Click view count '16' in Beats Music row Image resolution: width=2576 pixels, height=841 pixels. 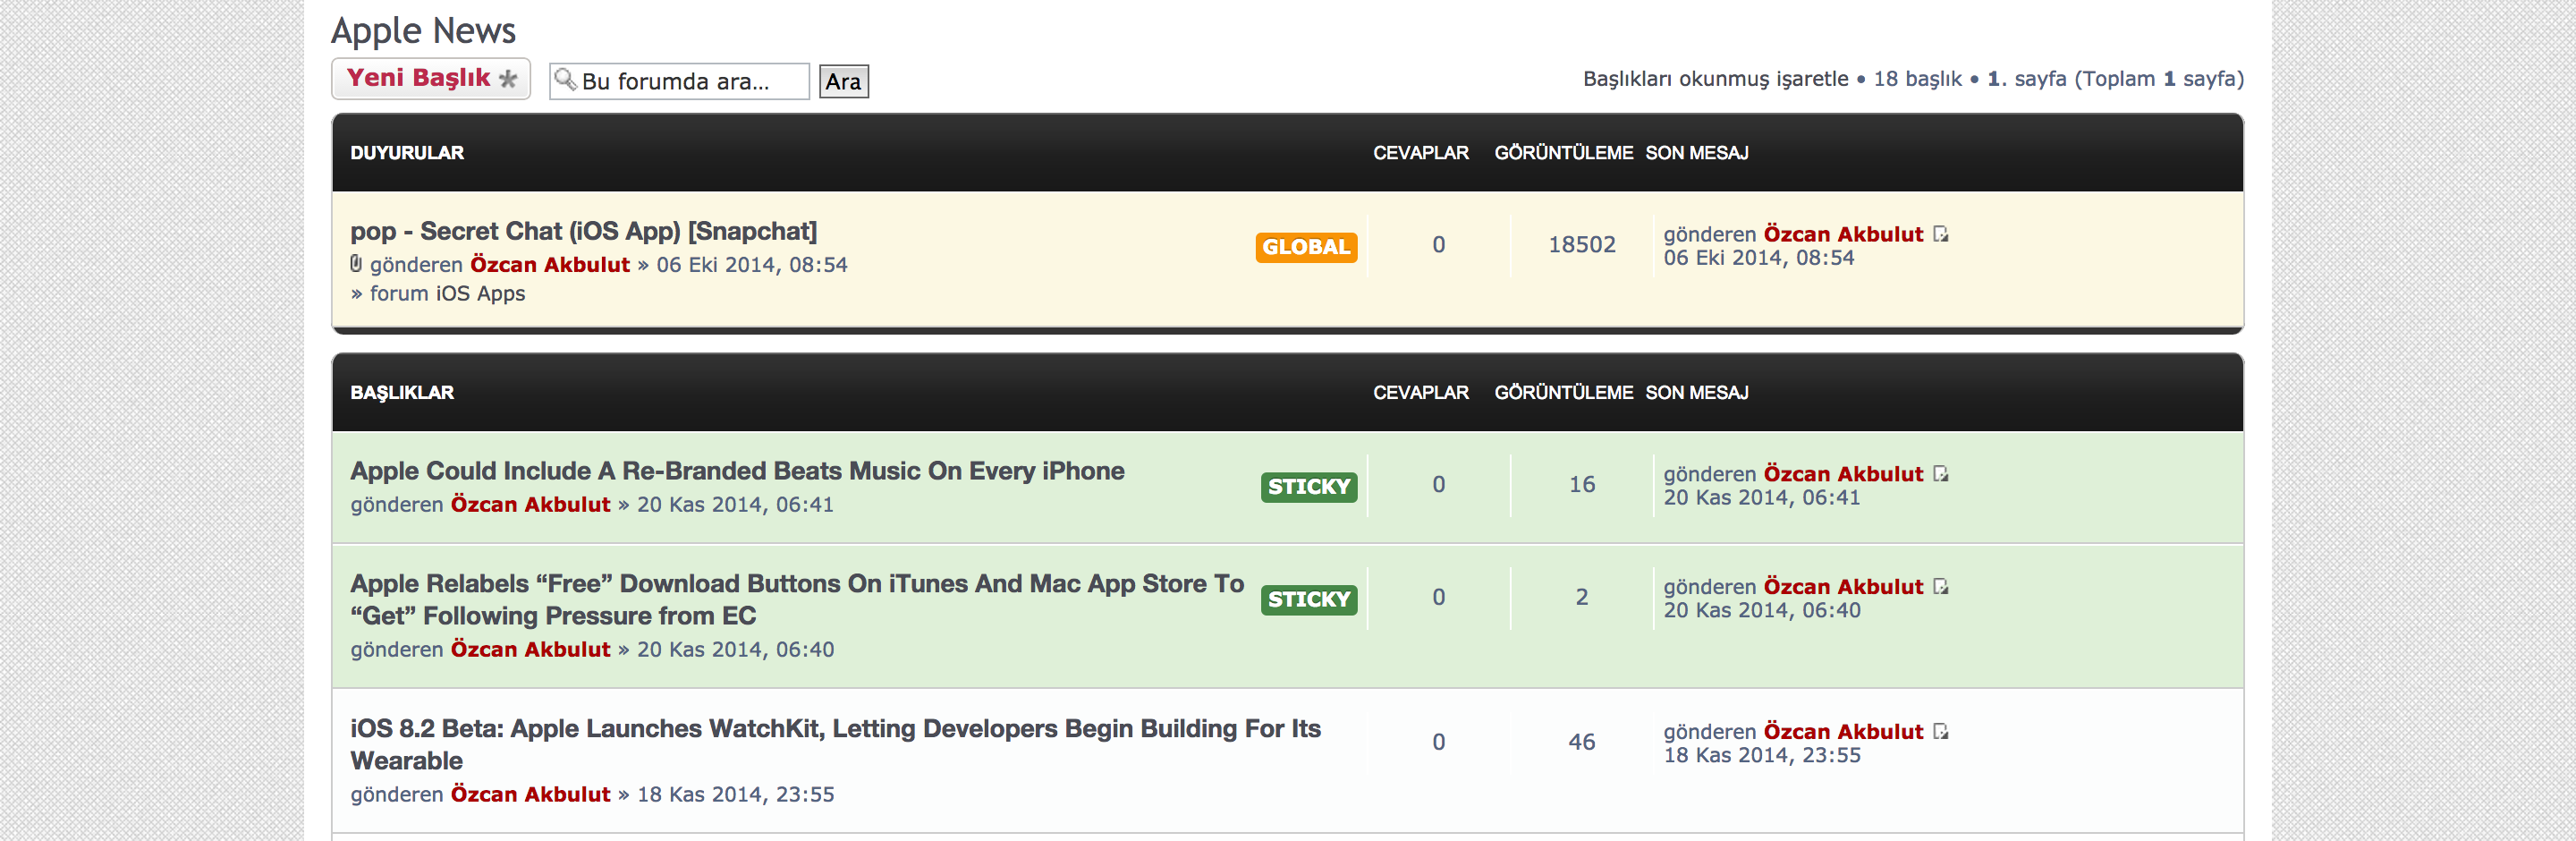tap(1581, 485)
